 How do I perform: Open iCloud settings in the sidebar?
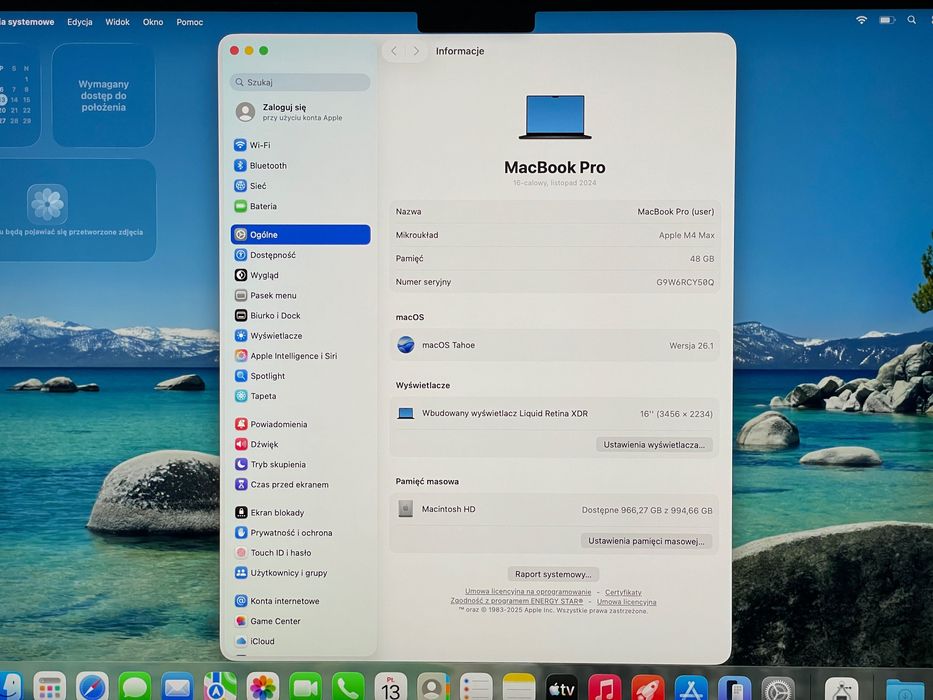[300, 641]
